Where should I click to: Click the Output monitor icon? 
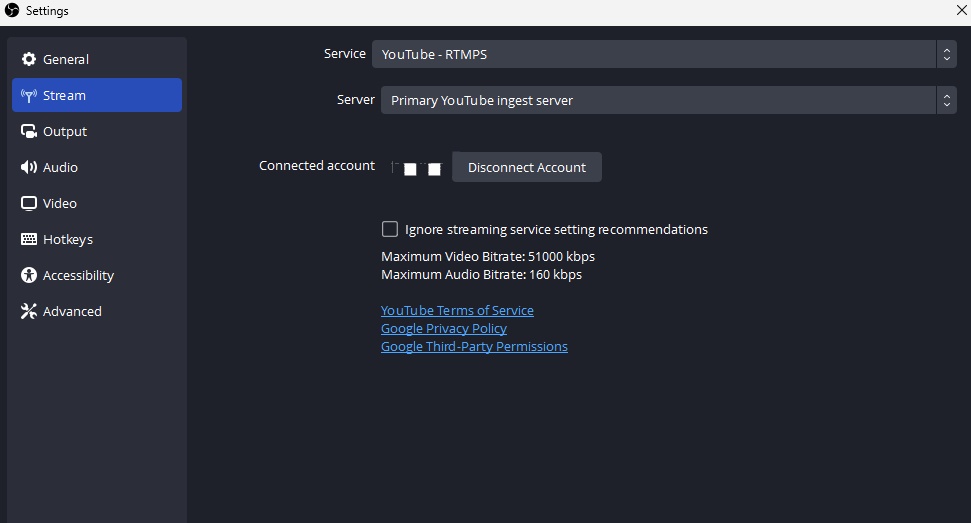pyautogui.click(x=28, y=132)
